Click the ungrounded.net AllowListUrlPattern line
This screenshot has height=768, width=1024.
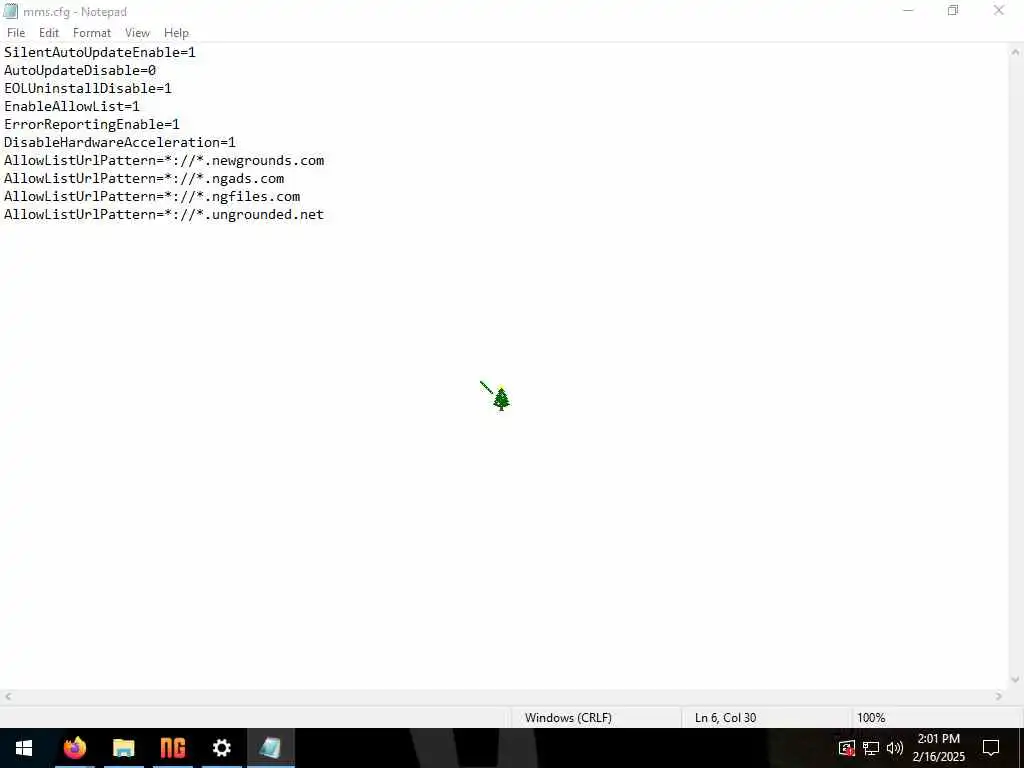[x=164, y=214]
